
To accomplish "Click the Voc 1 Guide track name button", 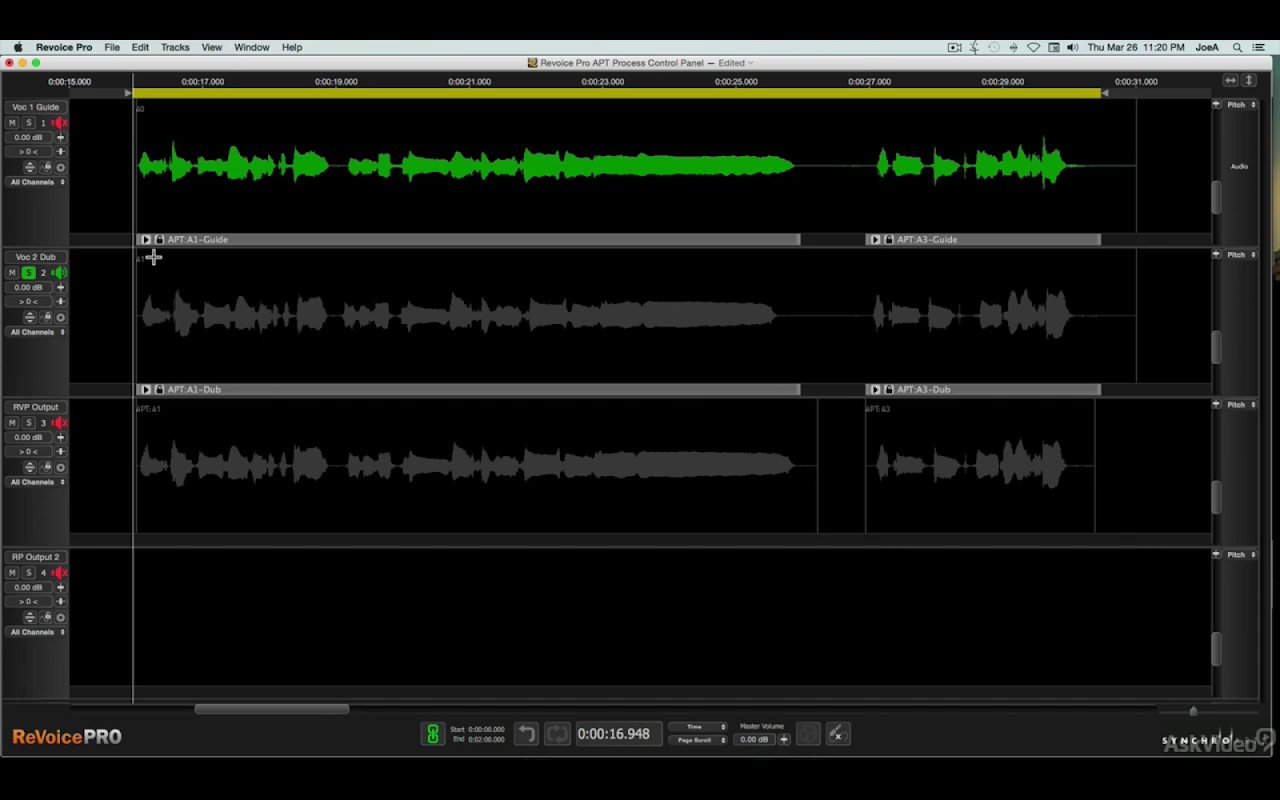I will click(x=36, y=107).
